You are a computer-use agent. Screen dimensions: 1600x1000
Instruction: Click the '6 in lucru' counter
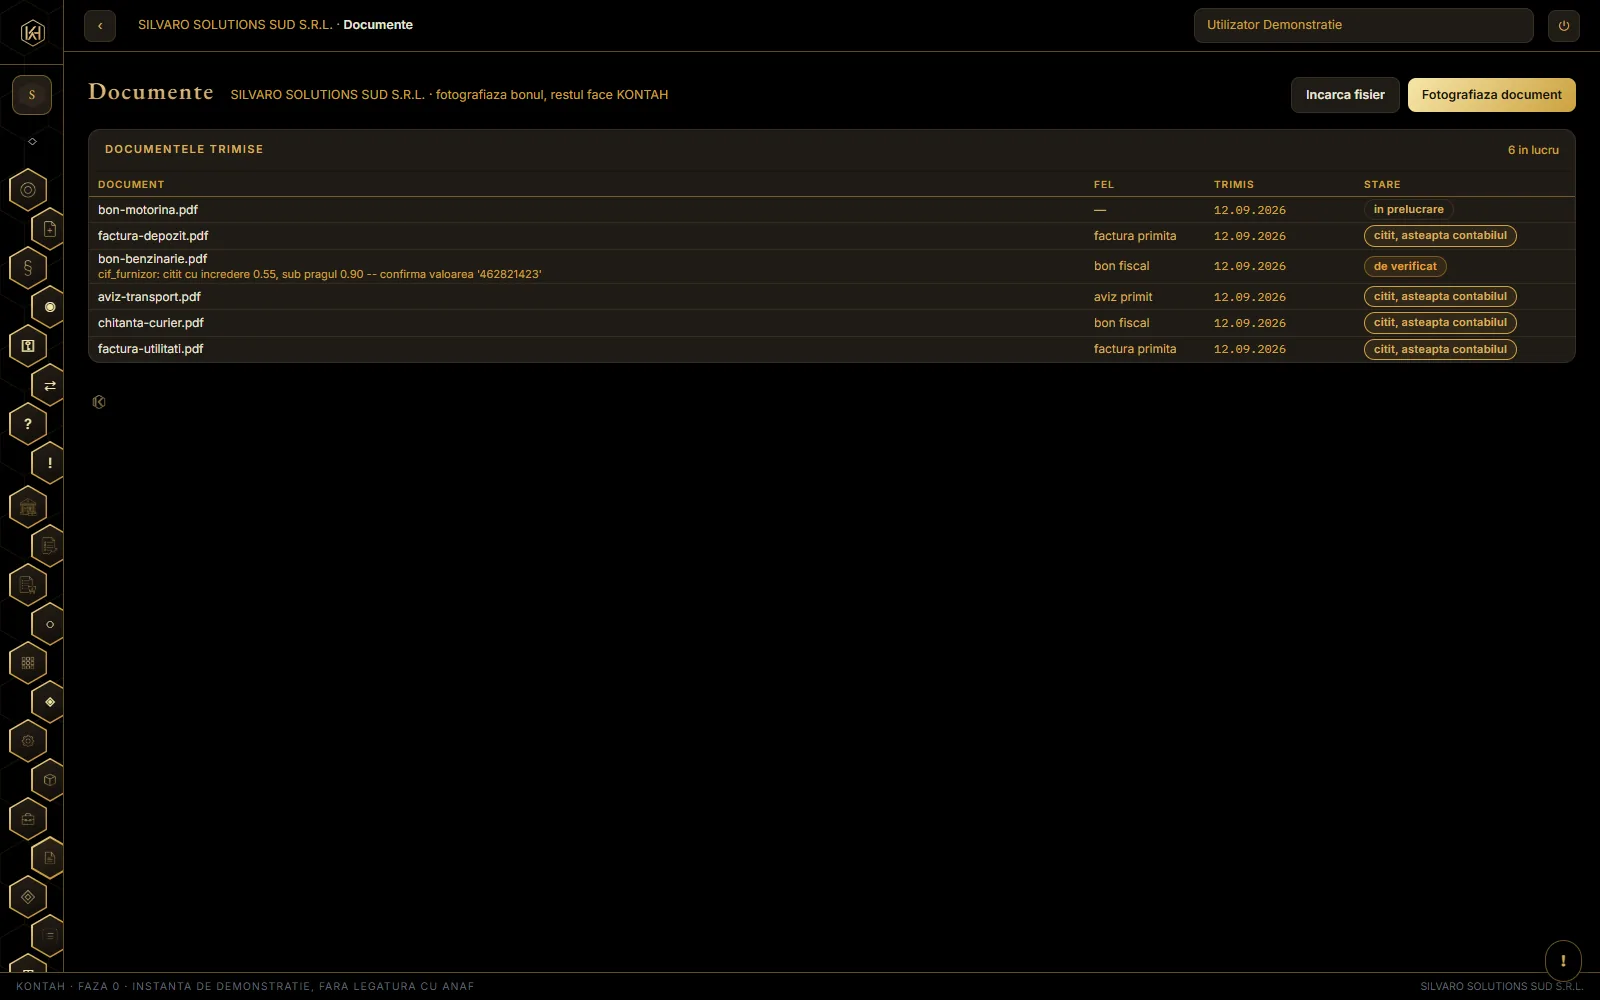pyautogui.click(x=1533, y=150)
